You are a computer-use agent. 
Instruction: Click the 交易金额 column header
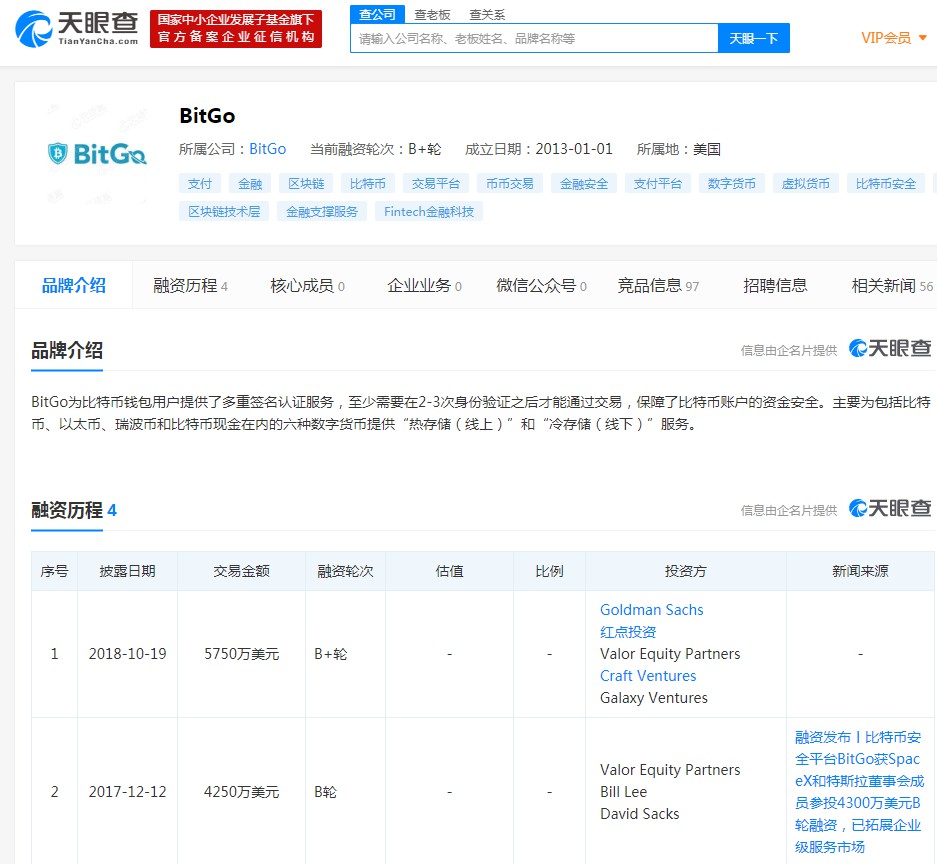[241, 571]
